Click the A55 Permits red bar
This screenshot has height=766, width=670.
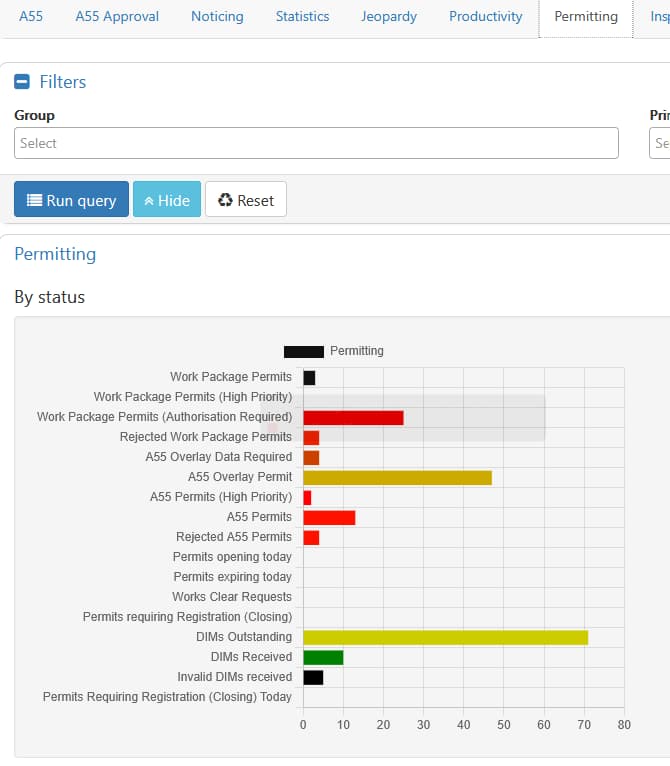pyautogui.click(x=329, y=517)
